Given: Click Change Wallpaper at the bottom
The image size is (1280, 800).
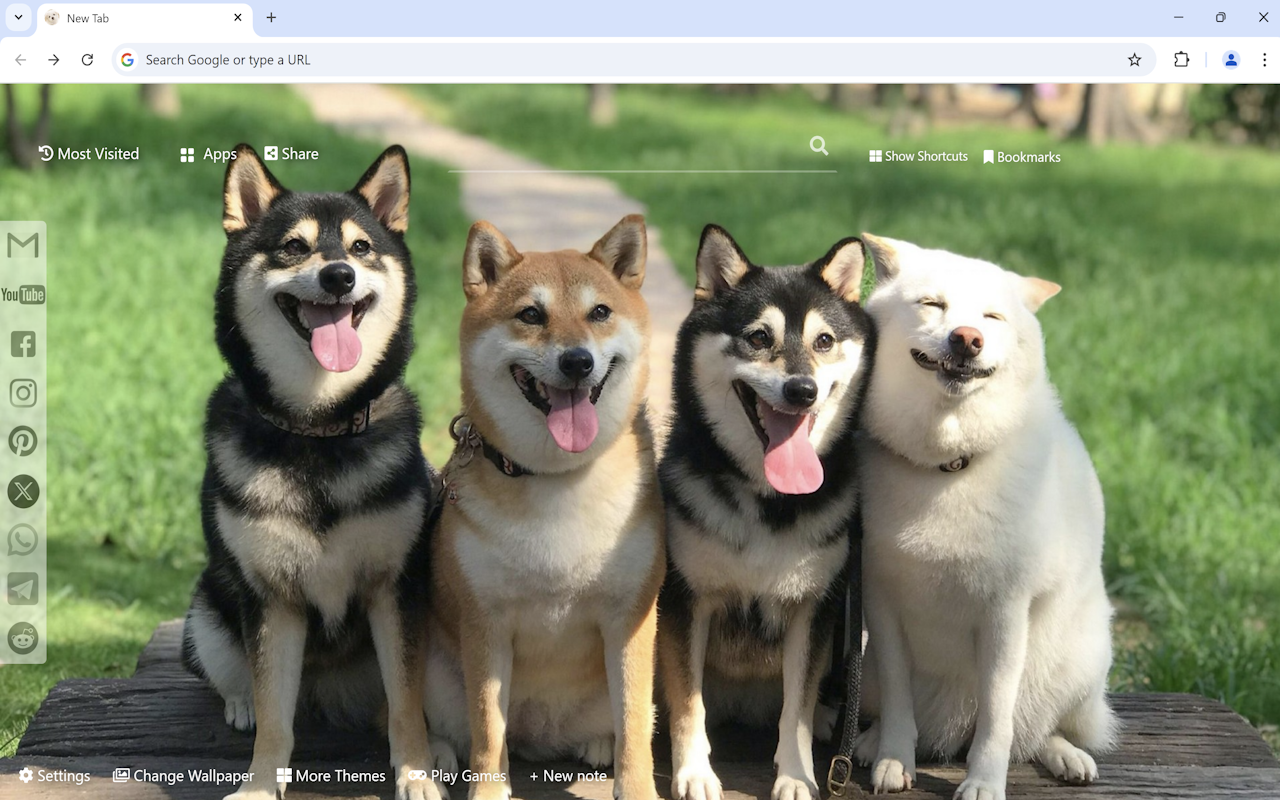Looking at the screenshot, I should [x=183, y=775].
